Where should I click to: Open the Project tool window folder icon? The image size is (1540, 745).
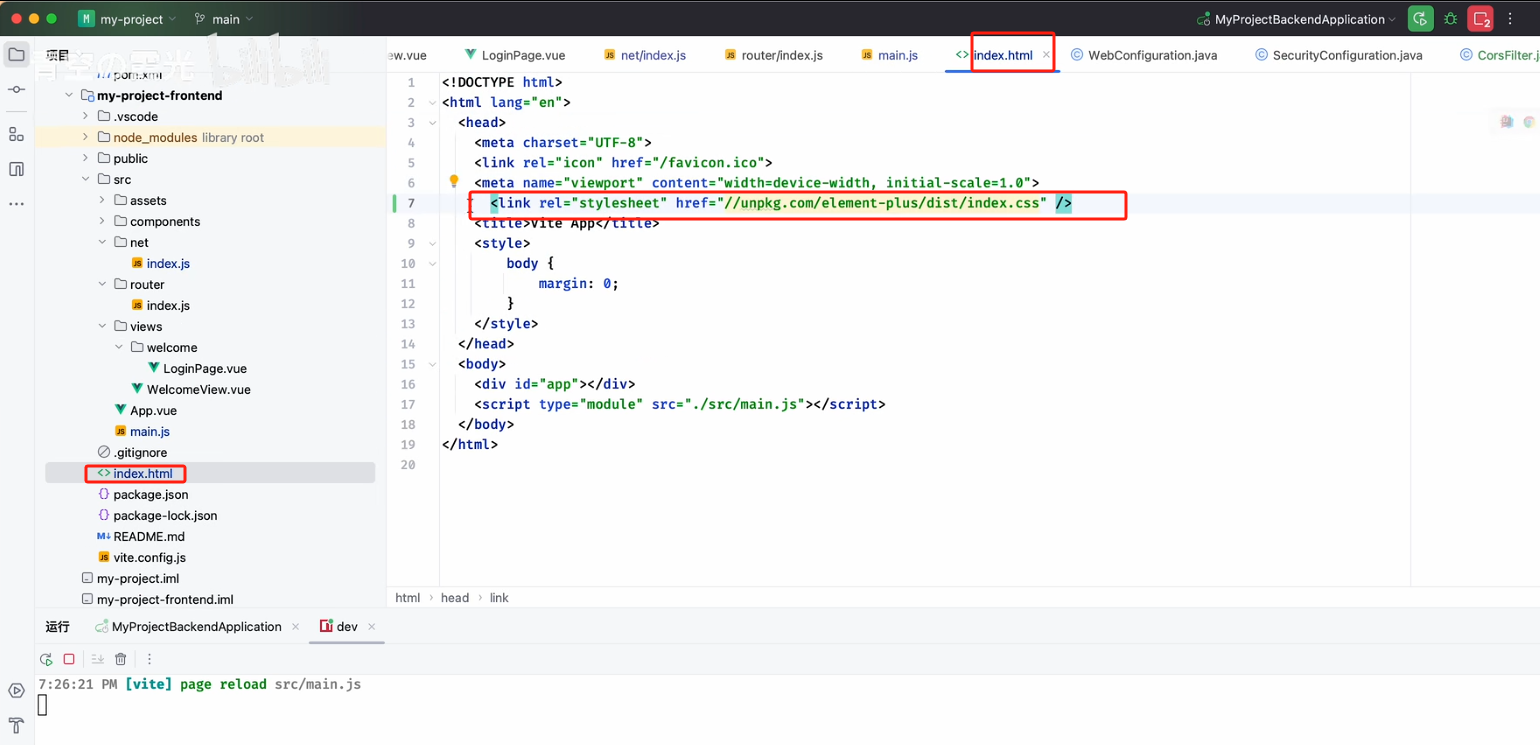tap(16, 55)
